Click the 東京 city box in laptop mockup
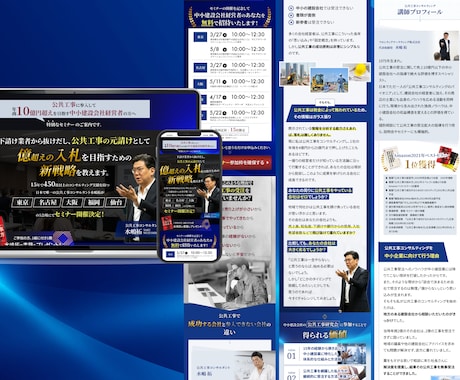Viewport: 460px width, 380px height. point(22,202)
